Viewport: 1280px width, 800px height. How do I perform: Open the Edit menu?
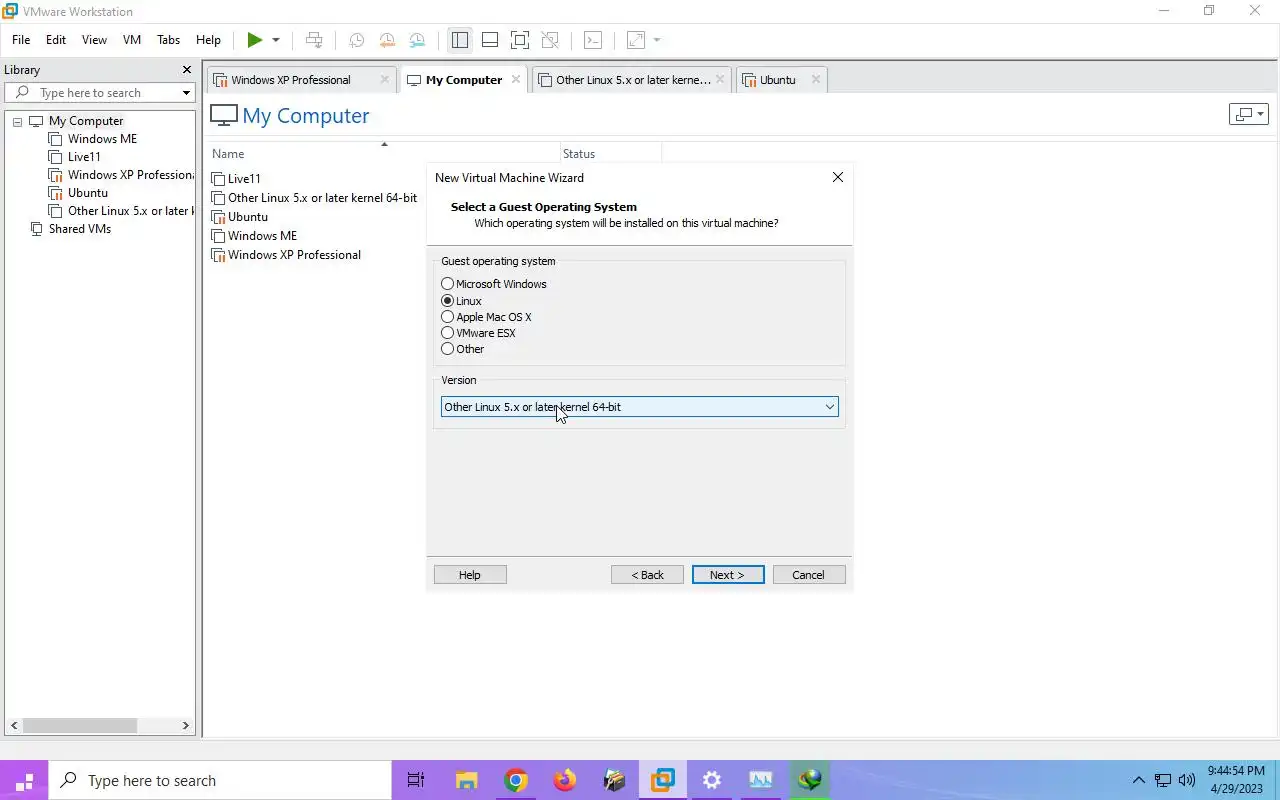(56, 40)
